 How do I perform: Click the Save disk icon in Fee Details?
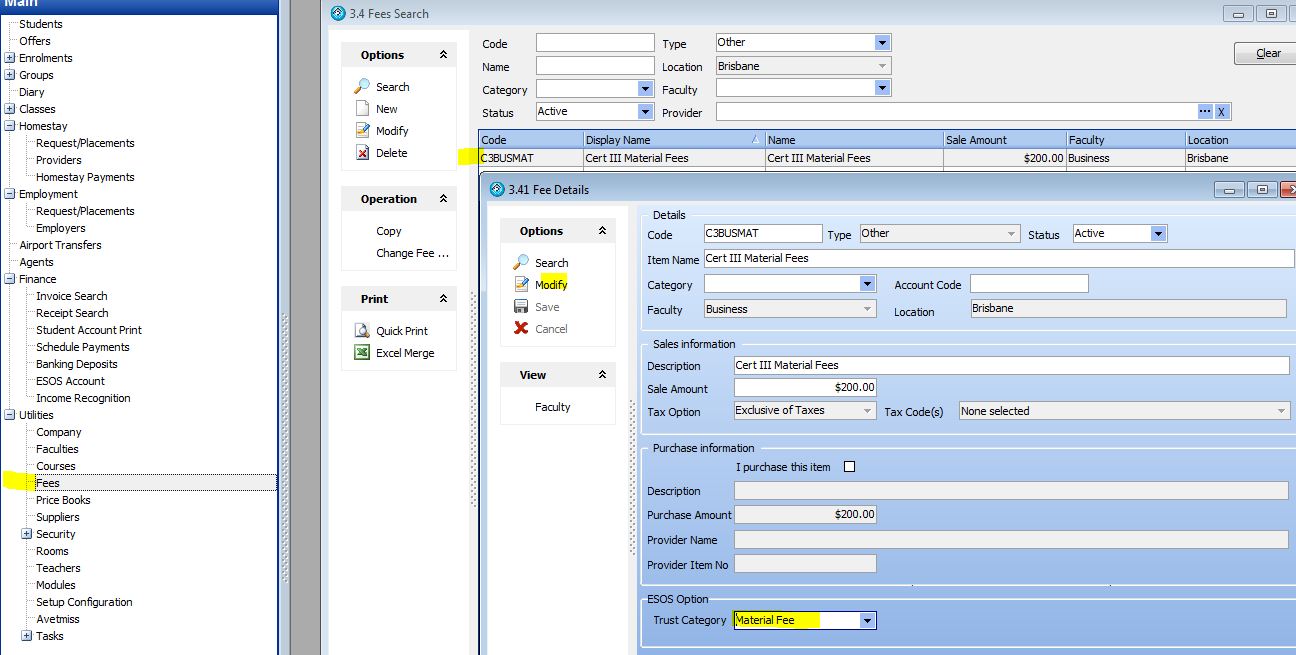point(521,307)
